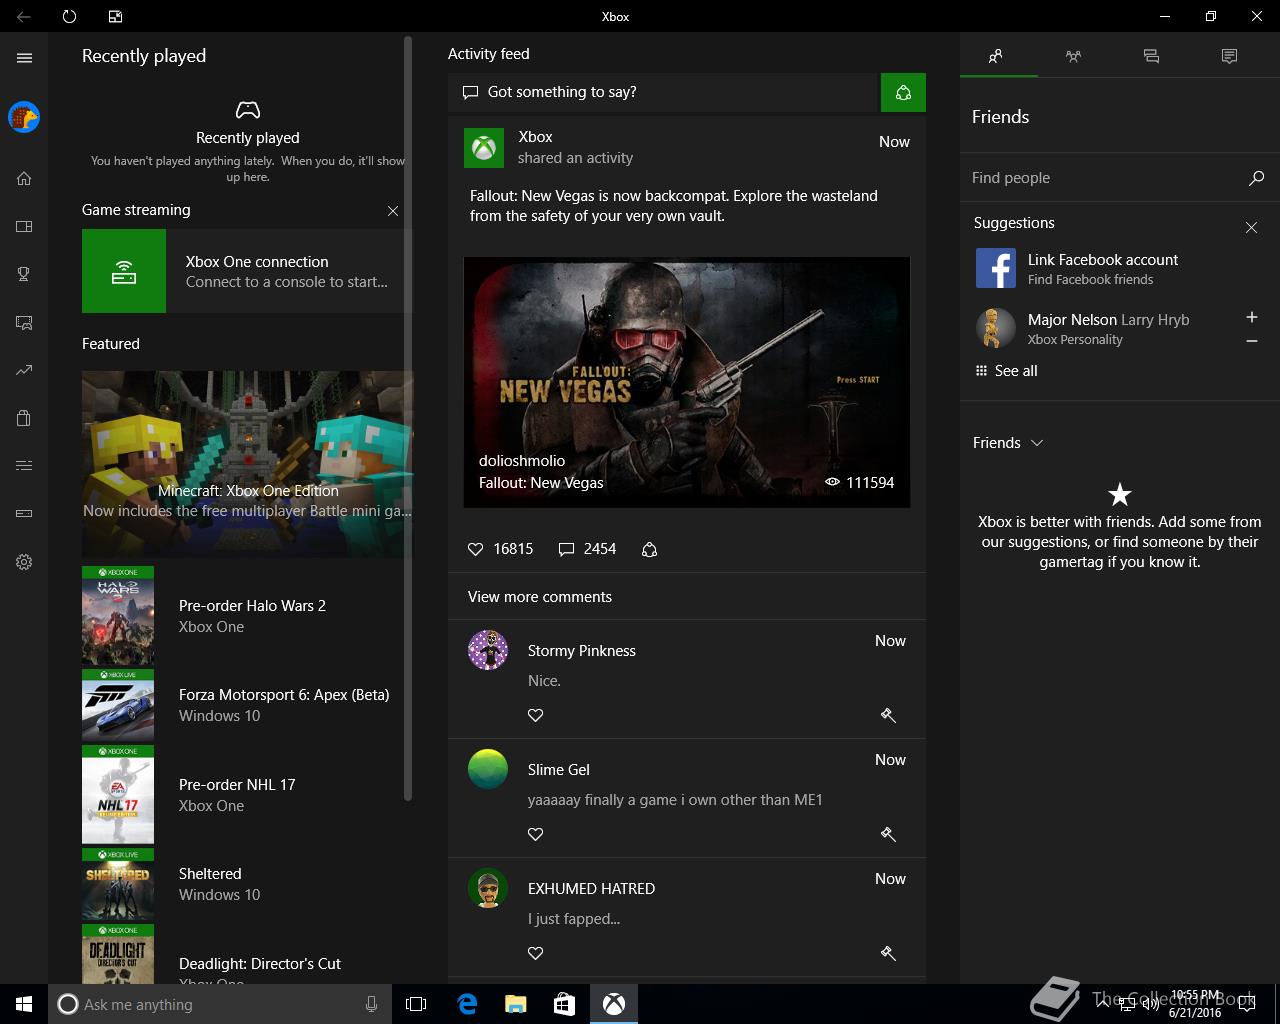Open Settings gear in sidebar
This screenshot has width=1280, height=1024.
tap(24, 562)
